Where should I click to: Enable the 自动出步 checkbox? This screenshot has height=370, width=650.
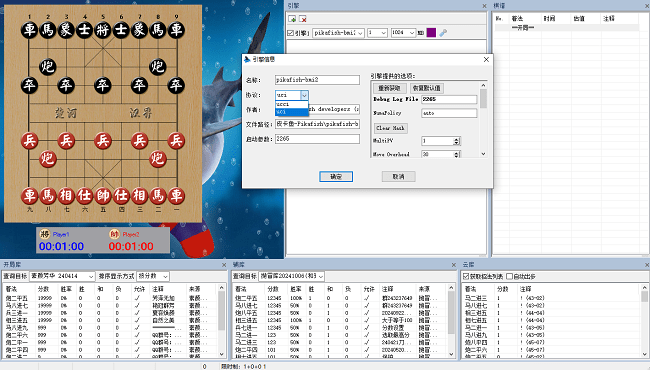(509, 276)
